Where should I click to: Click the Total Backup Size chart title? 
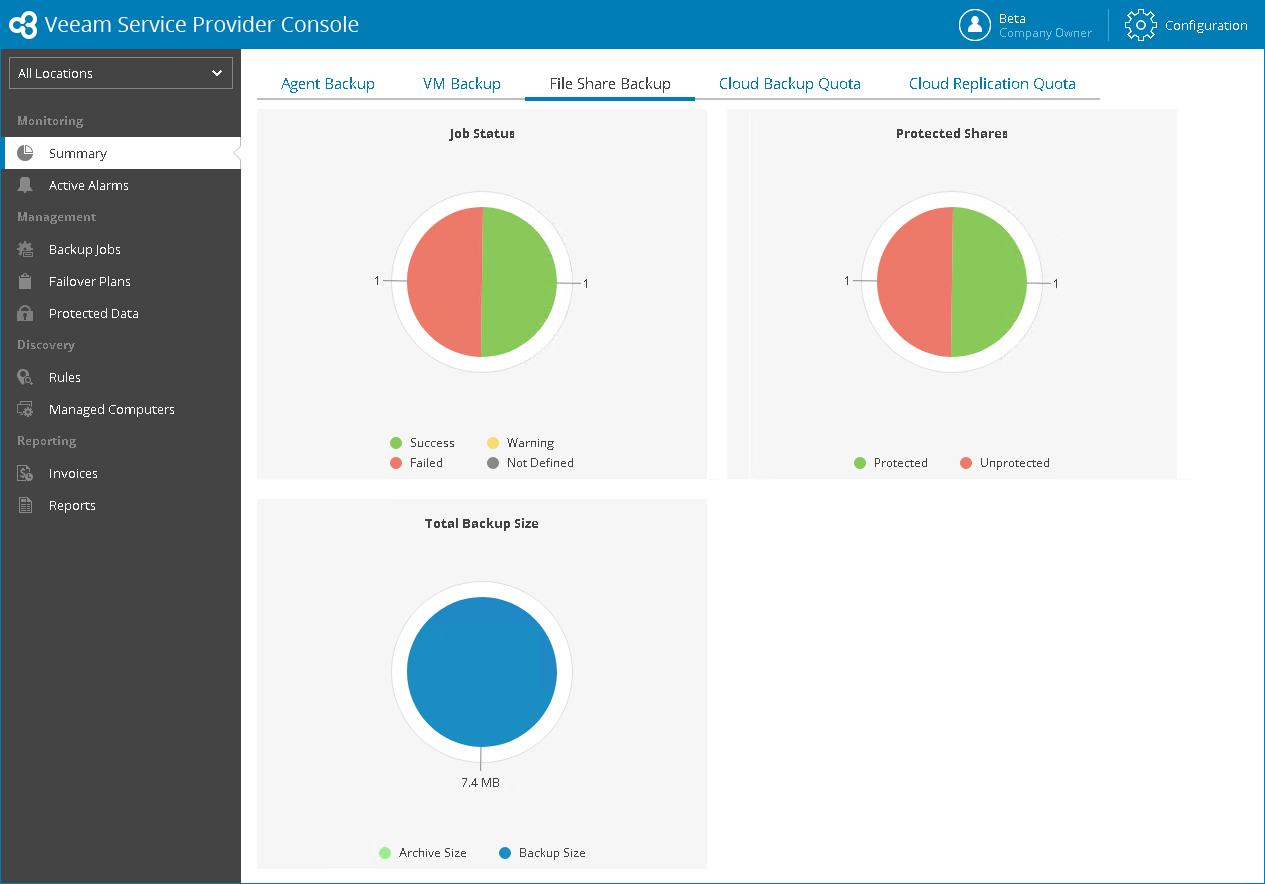(x=482, y=523)
